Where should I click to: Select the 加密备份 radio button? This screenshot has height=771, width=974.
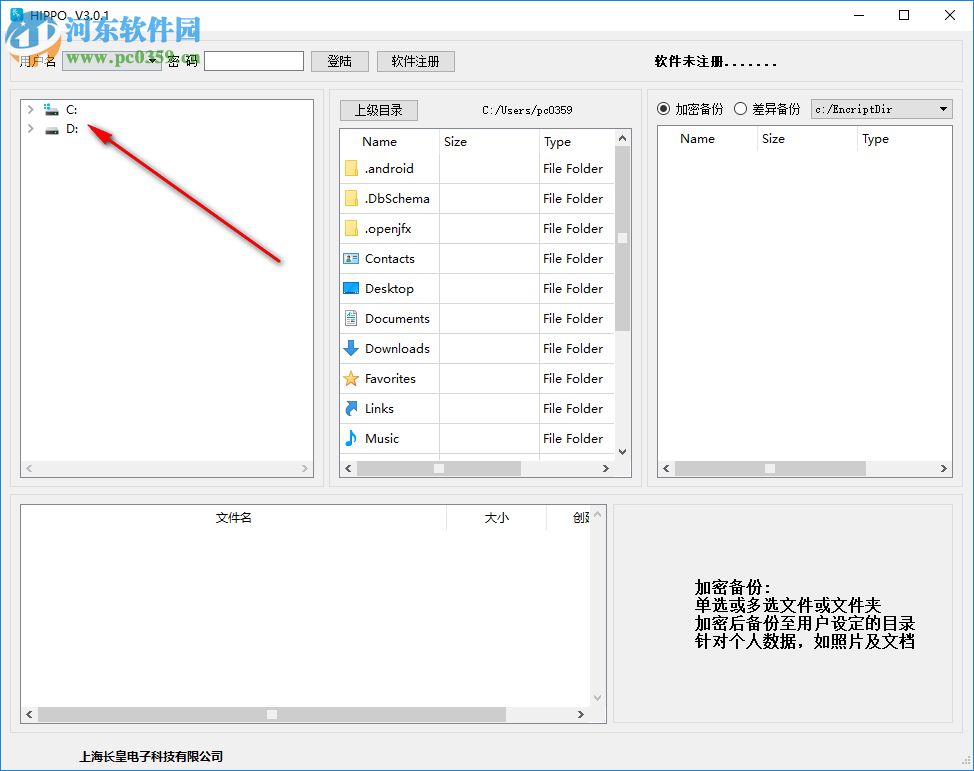(x=663, y=109)
